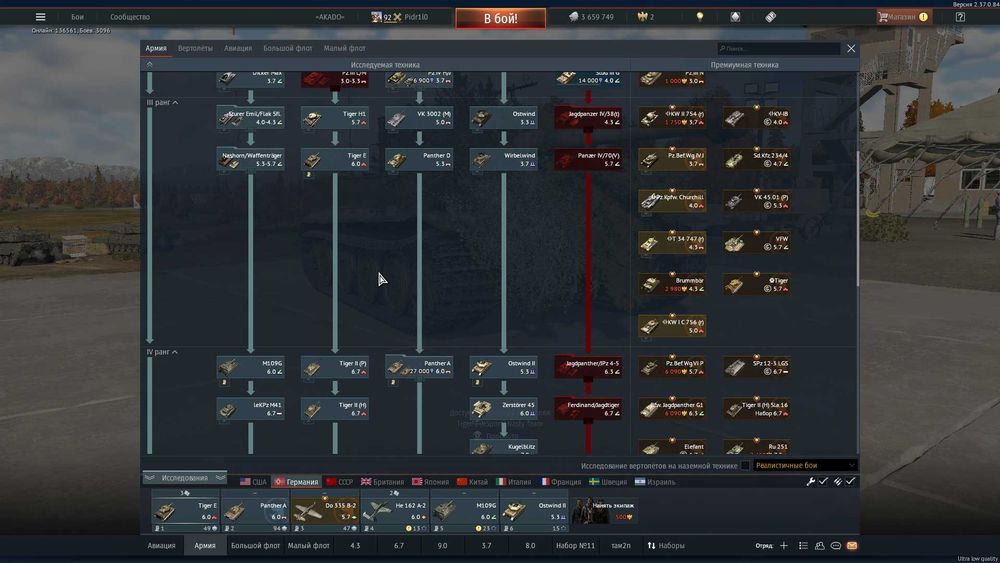Image resolution: width=1000 pixels, height=563 pixels.
Task: Select Panther D vehicle
Action: point(419,159)
